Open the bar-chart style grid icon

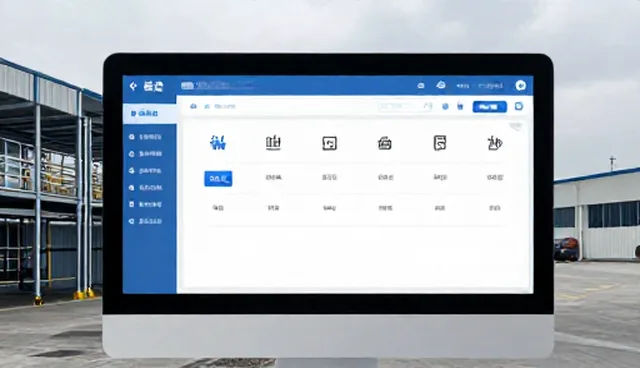click(273, 143)
